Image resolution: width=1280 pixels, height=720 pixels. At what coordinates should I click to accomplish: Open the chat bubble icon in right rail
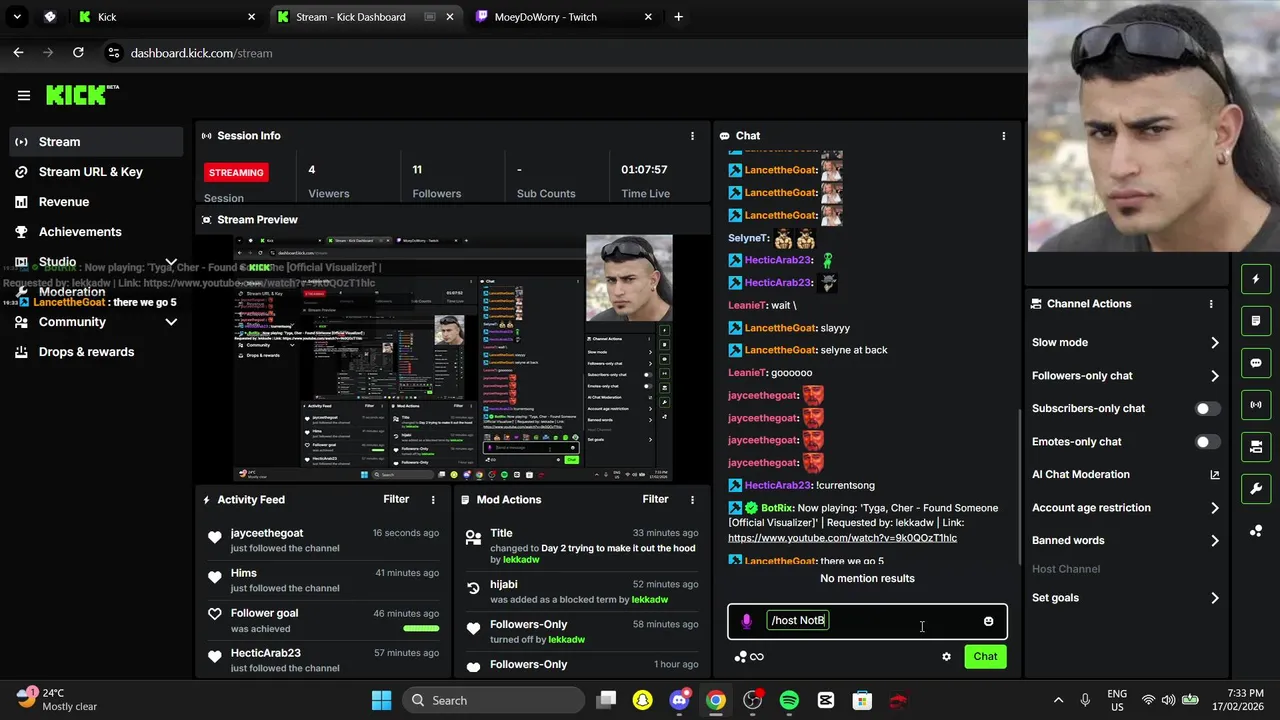(1256, 363)
